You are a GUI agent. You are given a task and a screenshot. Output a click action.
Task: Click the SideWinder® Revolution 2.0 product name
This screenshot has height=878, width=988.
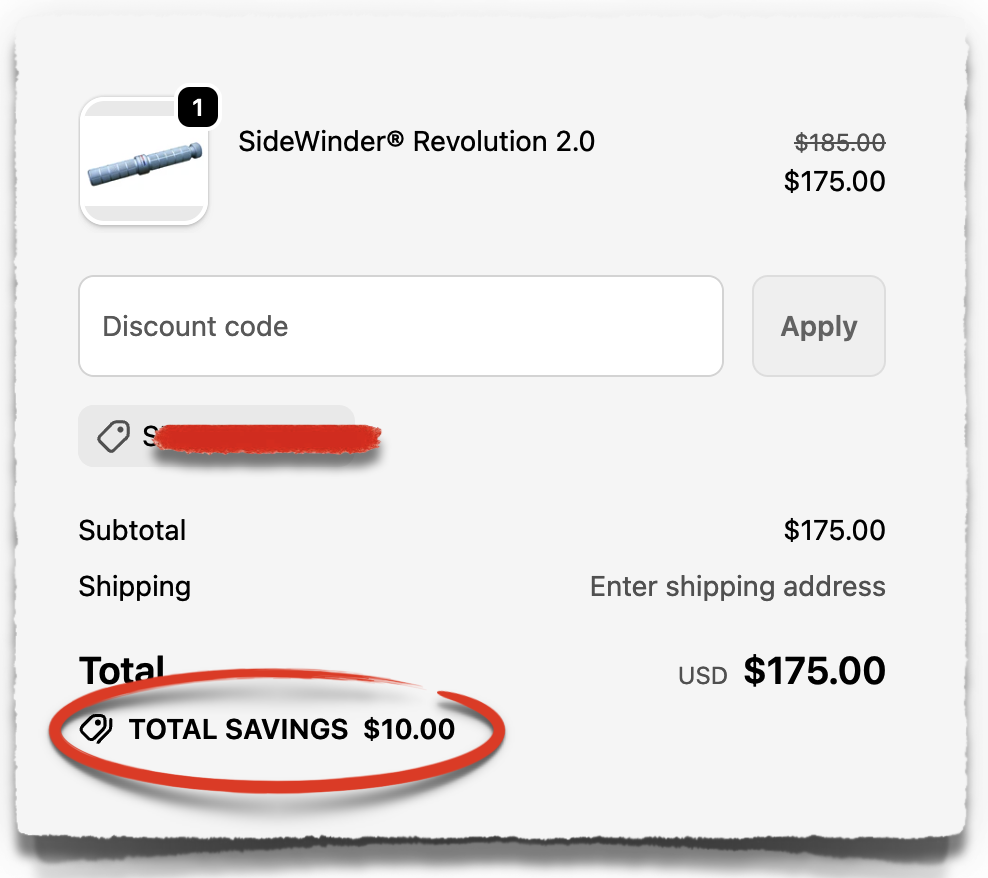coord(416,142)
